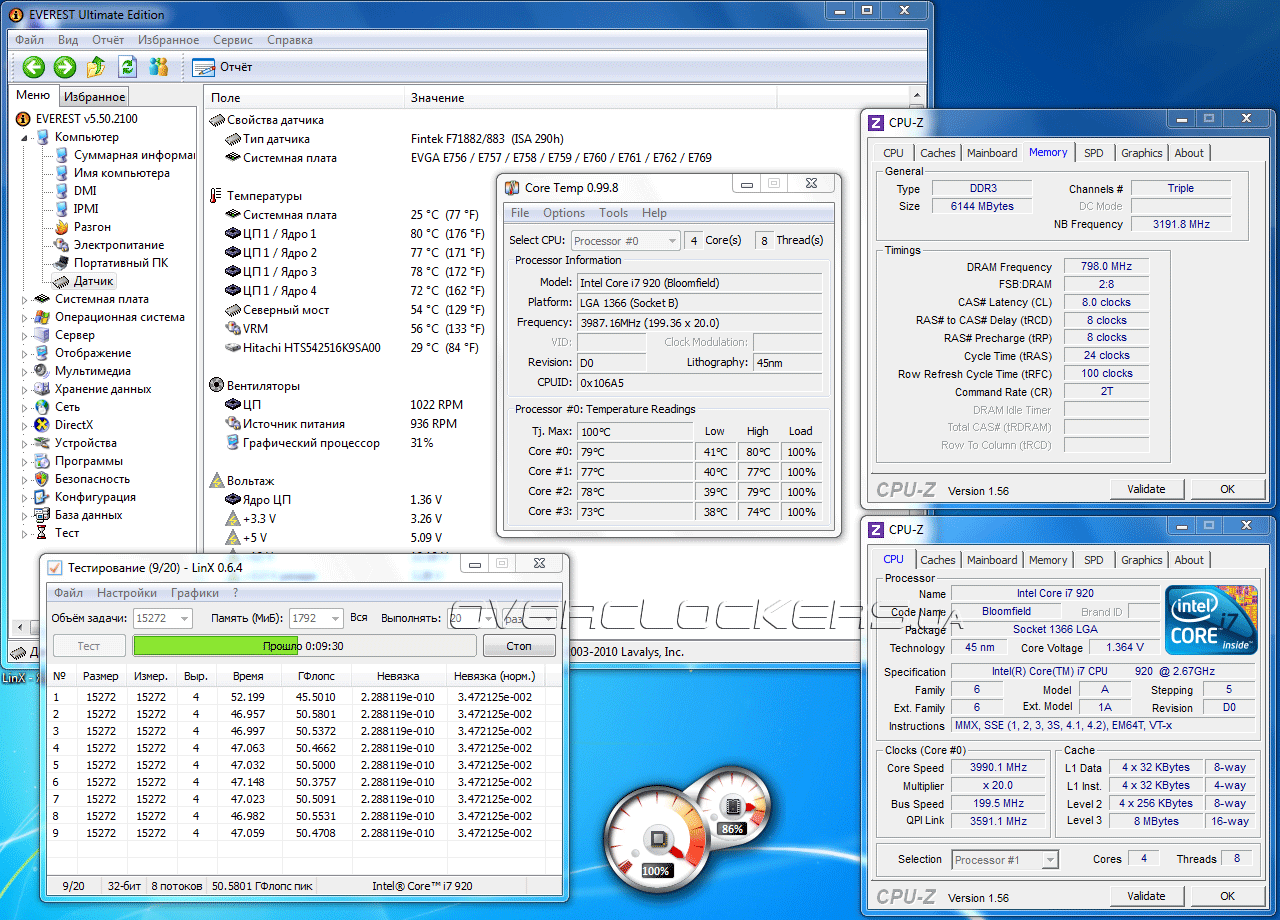Click Validate in the lower CPU-Z window
Screen dimensions: 1280x920
tap(1146, 896)
